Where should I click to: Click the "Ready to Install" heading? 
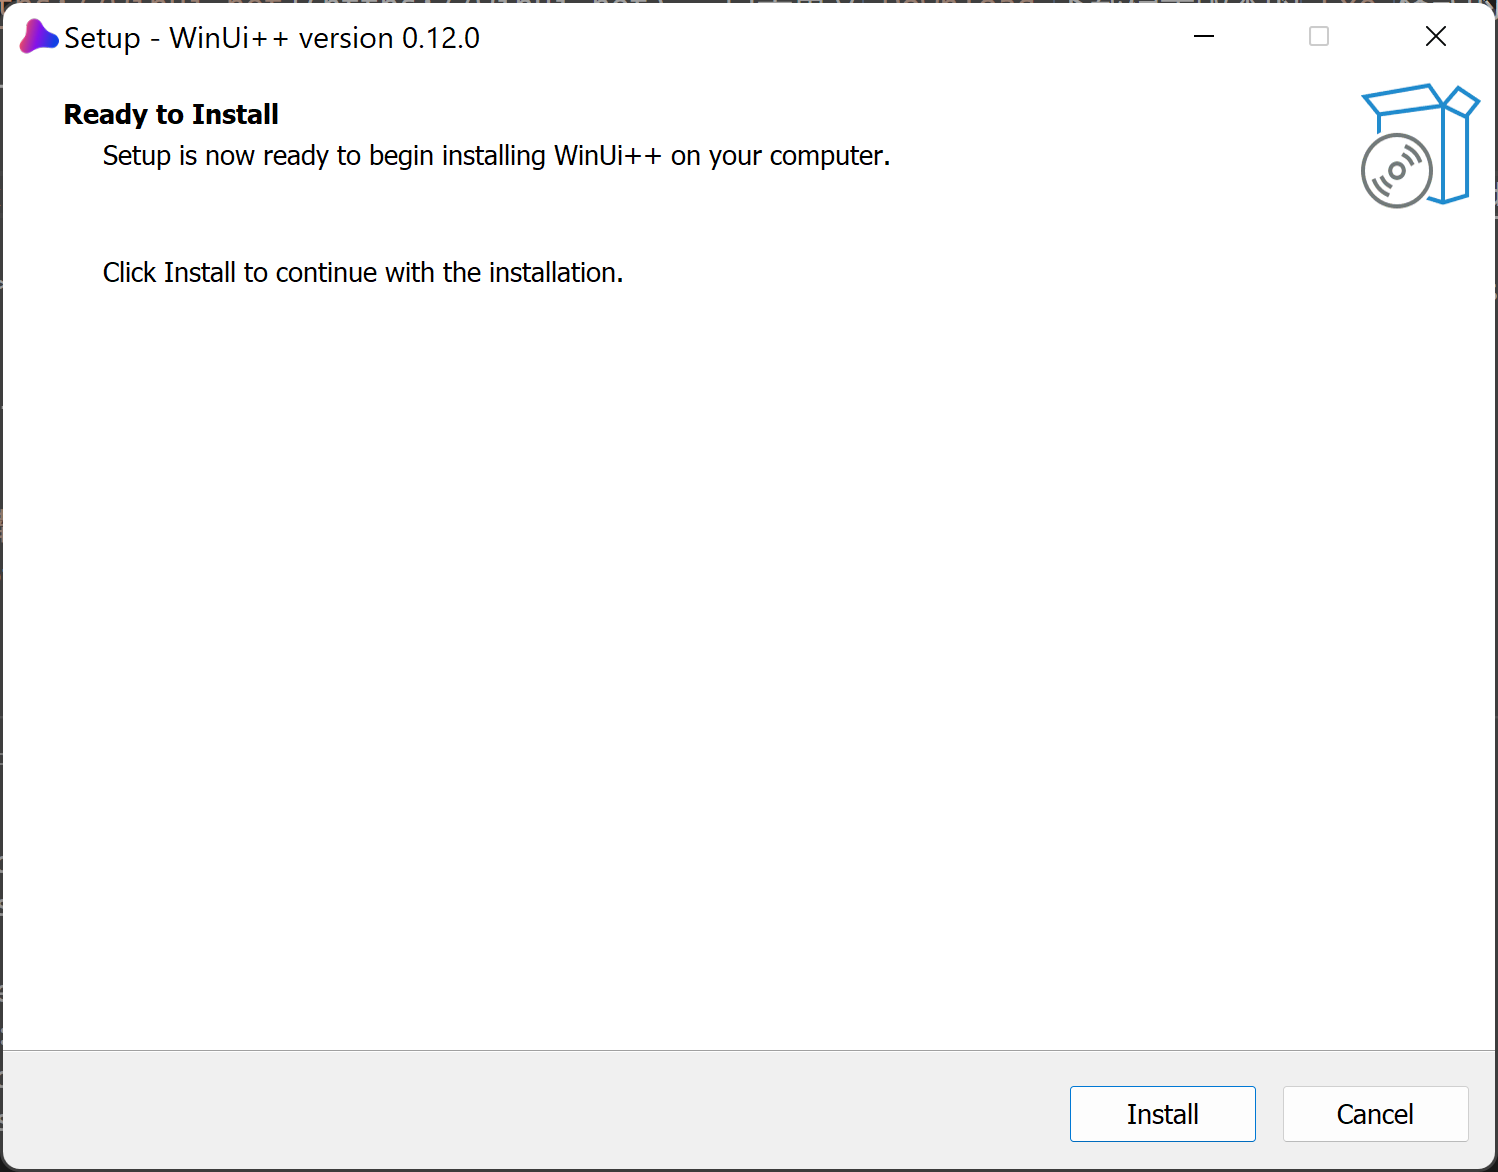point(171,115)
